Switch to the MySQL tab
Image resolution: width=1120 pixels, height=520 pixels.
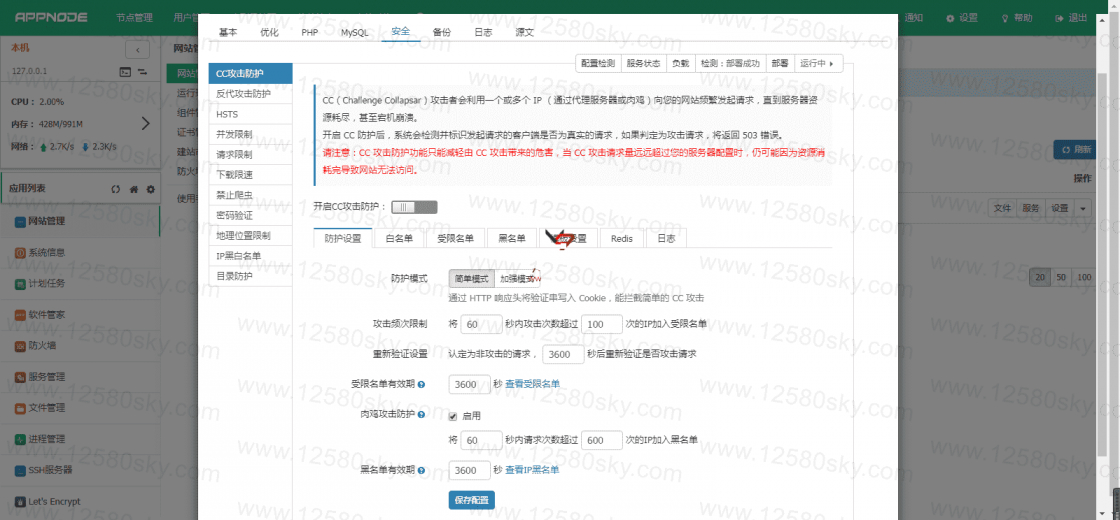click(x=355, y=32)
